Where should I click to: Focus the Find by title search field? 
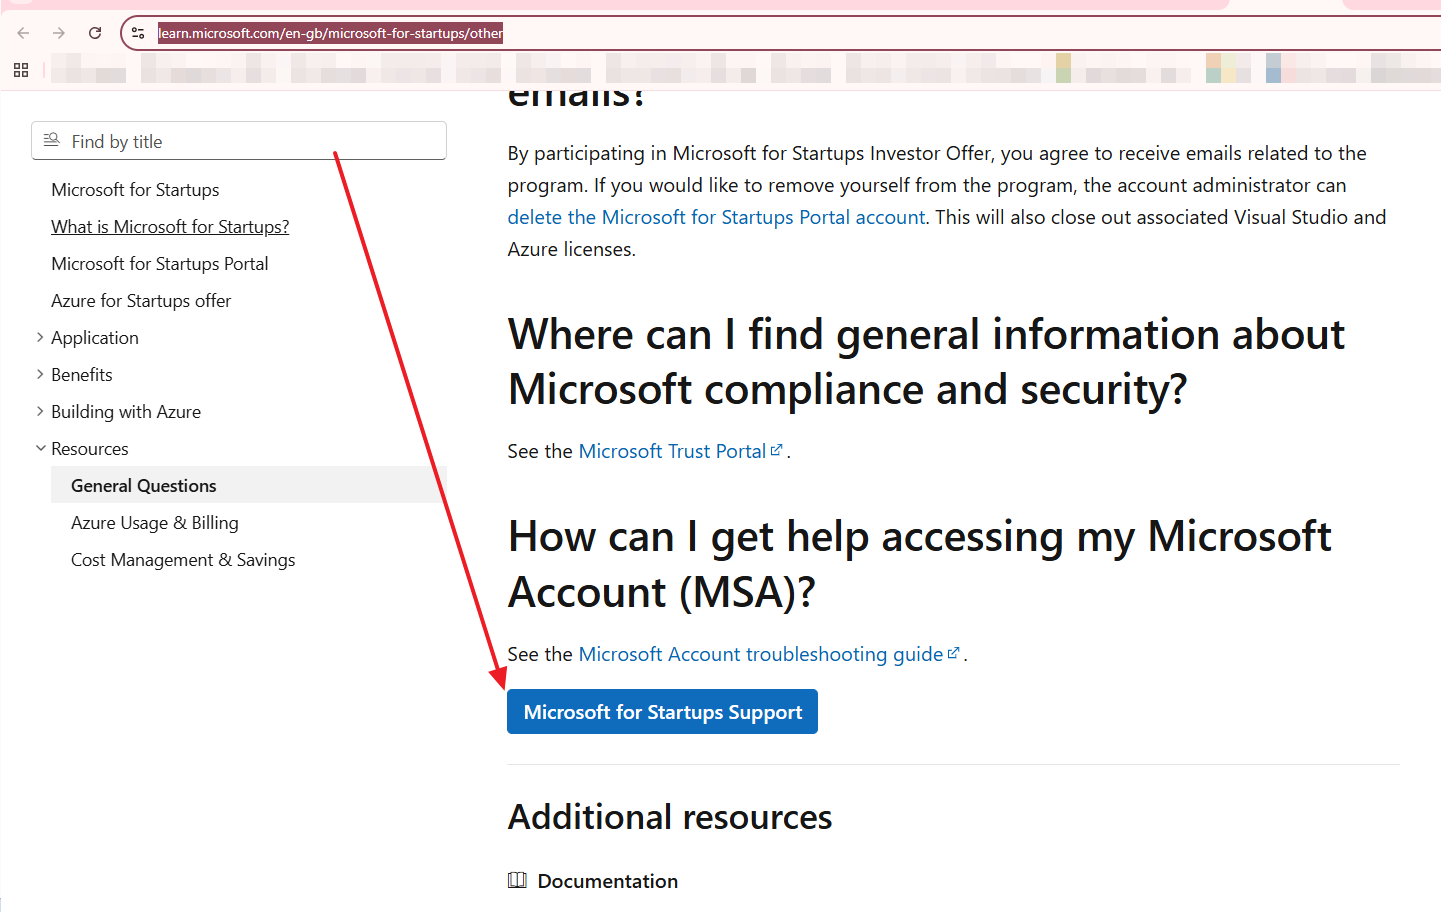(x=239, y=141)
